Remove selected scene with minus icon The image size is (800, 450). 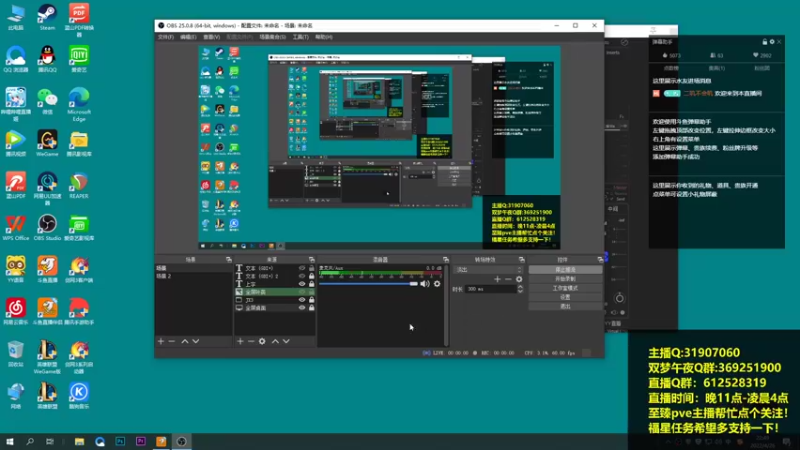(171, 341)
